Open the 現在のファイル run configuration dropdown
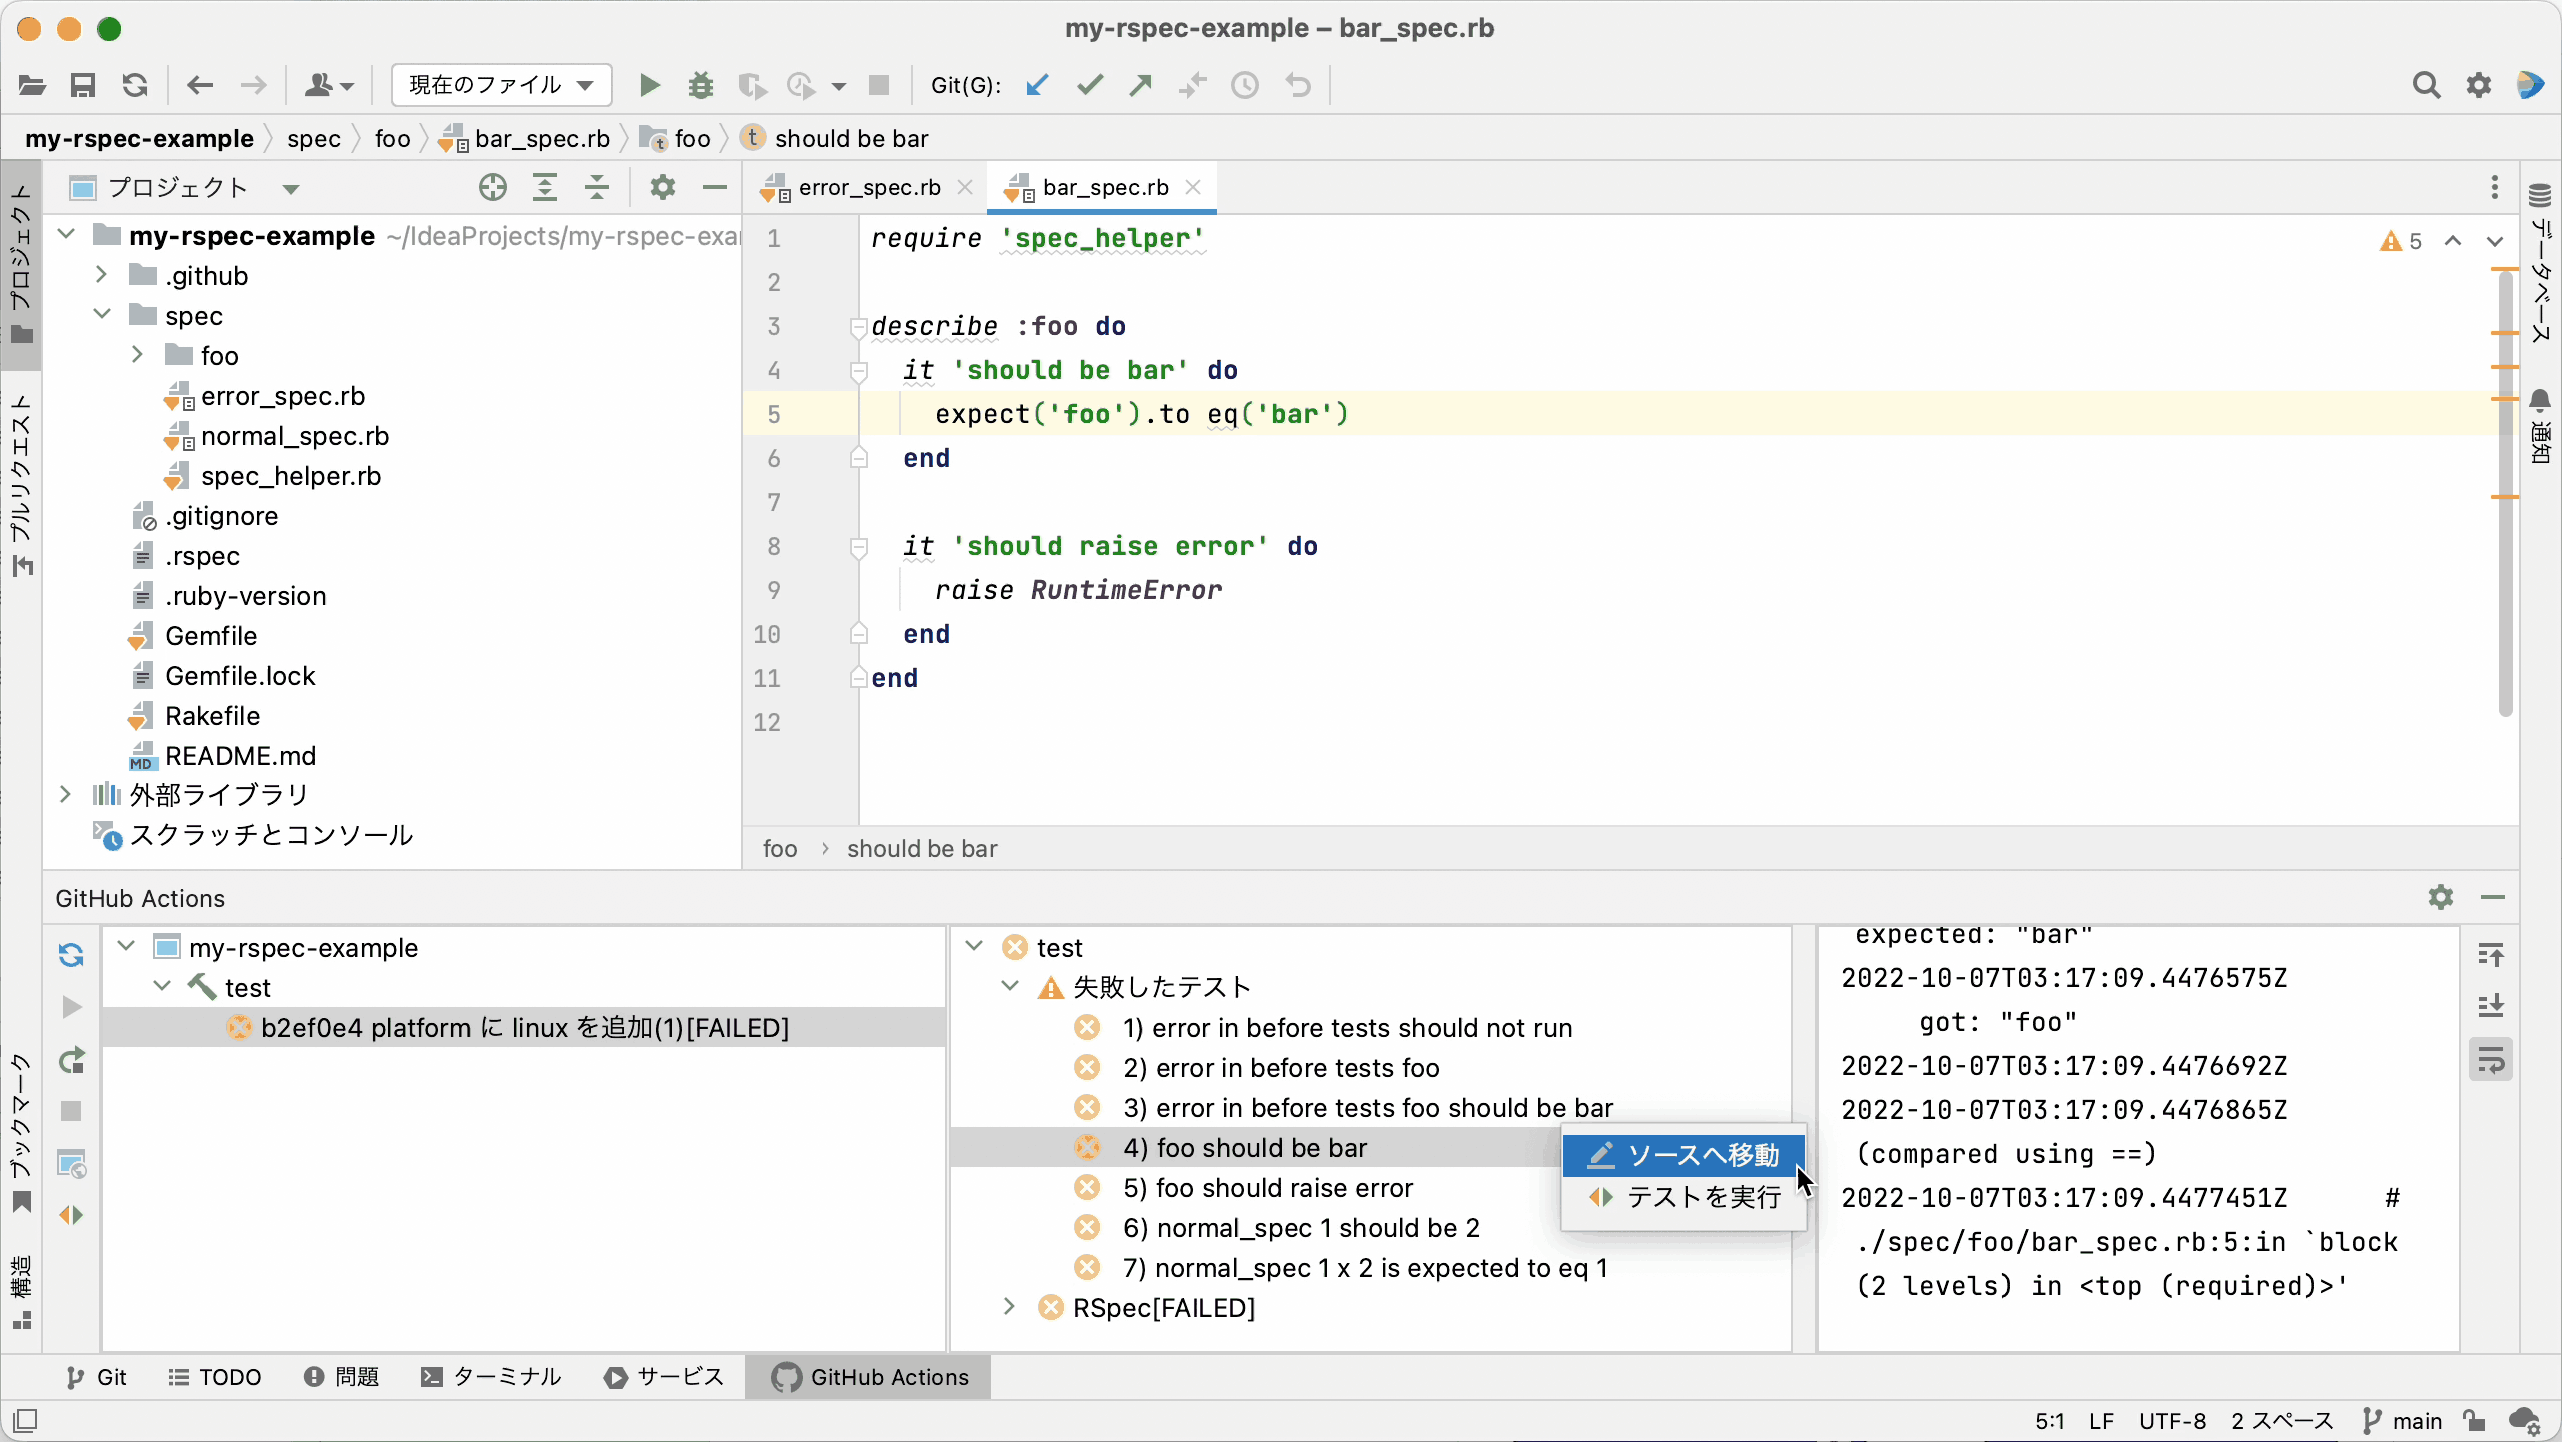The image size is (2562, 1442). click(x=501, y=85)
